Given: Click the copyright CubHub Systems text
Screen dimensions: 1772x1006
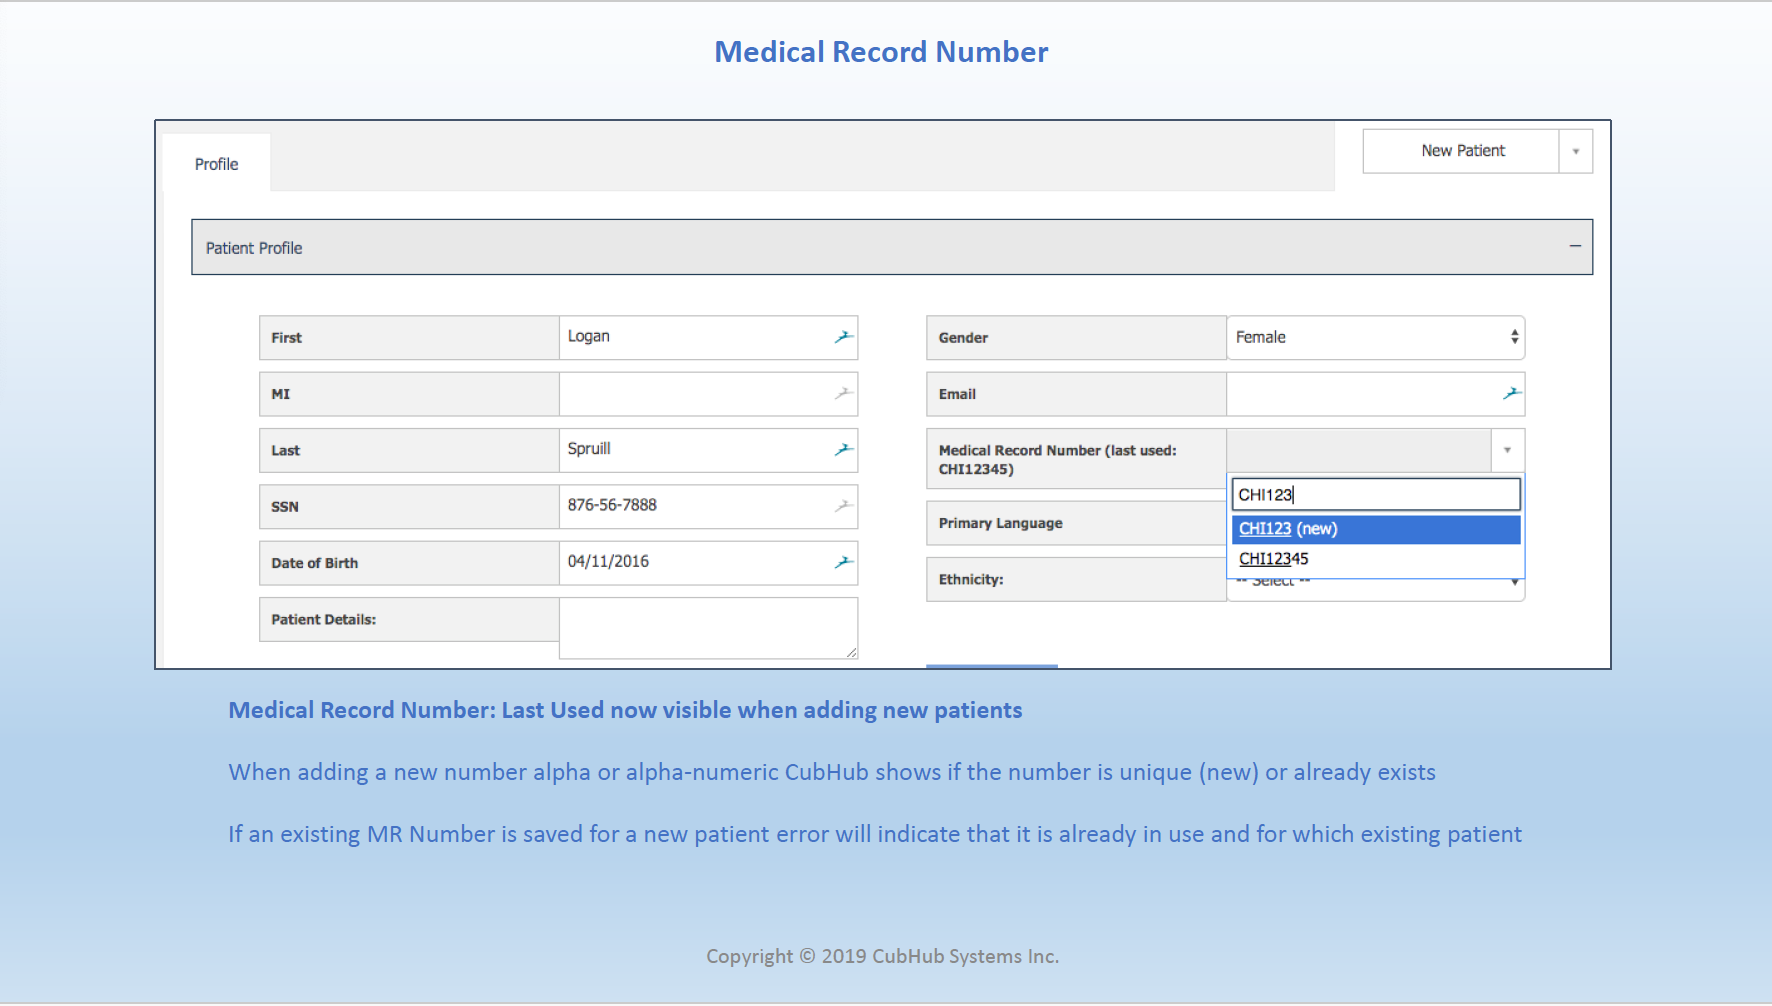Looking at the screenshot, I should coord(882,956).
